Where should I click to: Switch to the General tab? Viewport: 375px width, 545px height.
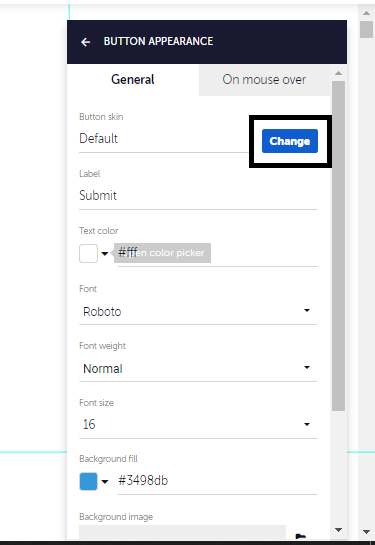tap(133, 80)
